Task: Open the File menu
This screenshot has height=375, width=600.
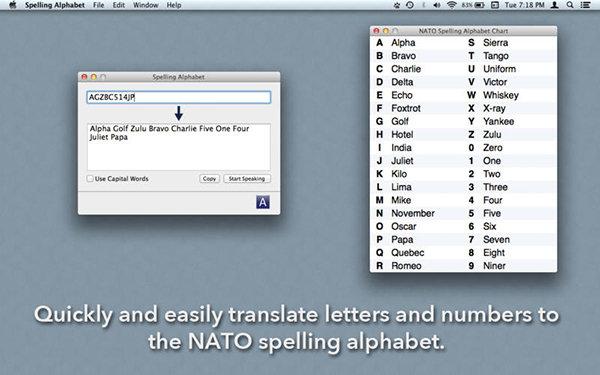Action: (x=98, y=5)
